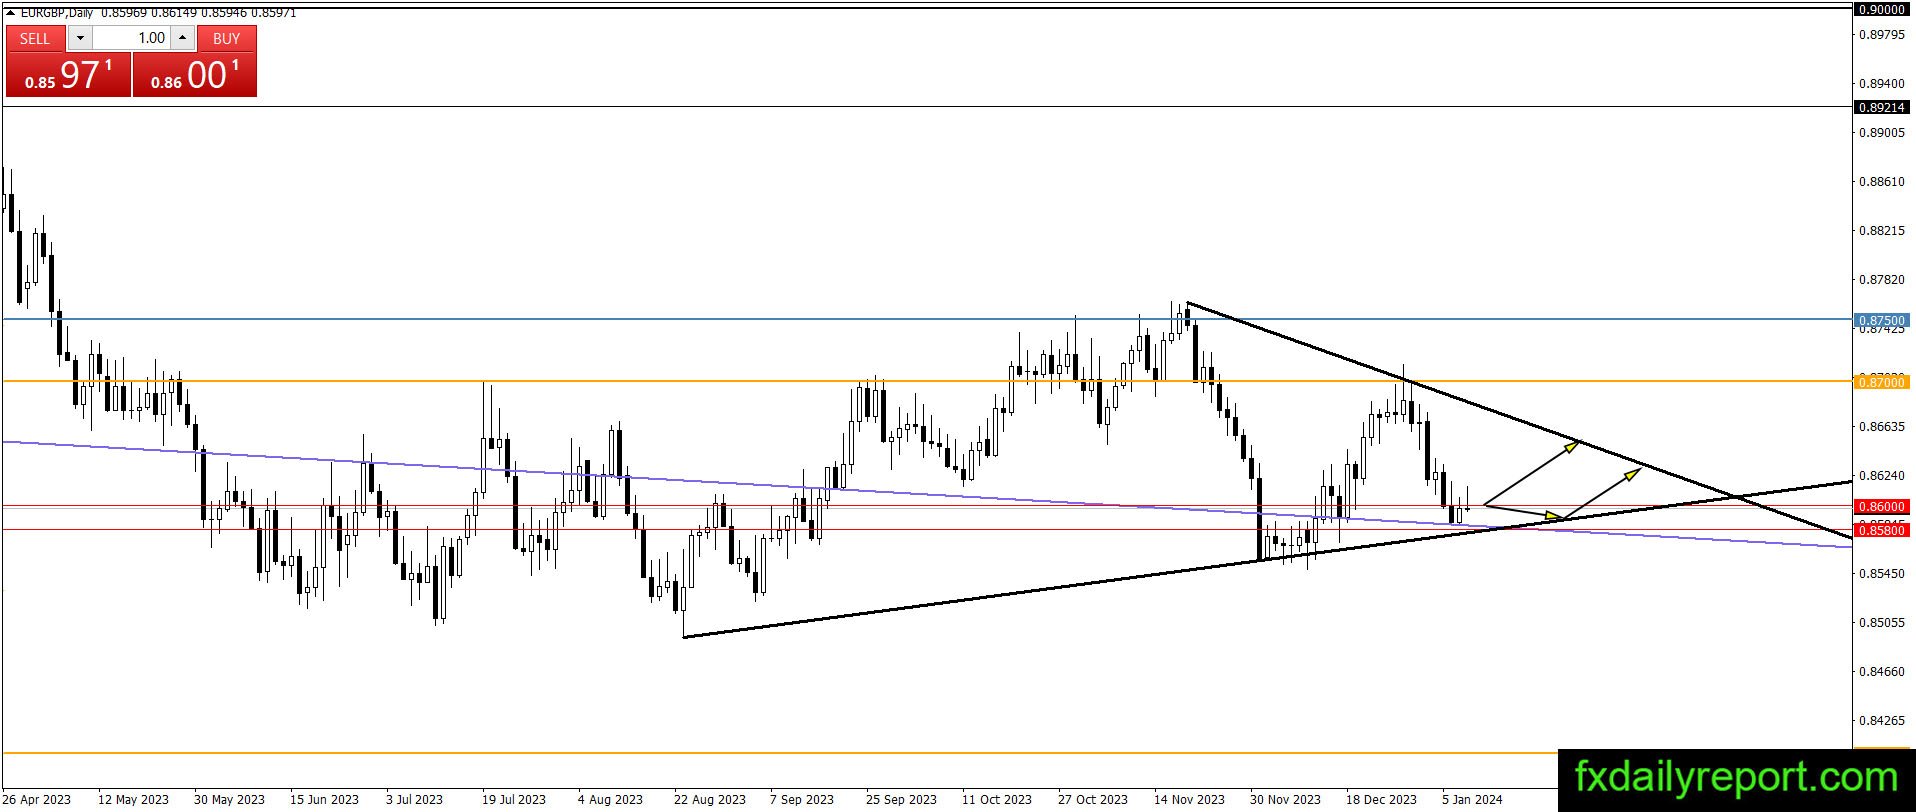Select the 0.87500 blue price label

(1882, 321)
